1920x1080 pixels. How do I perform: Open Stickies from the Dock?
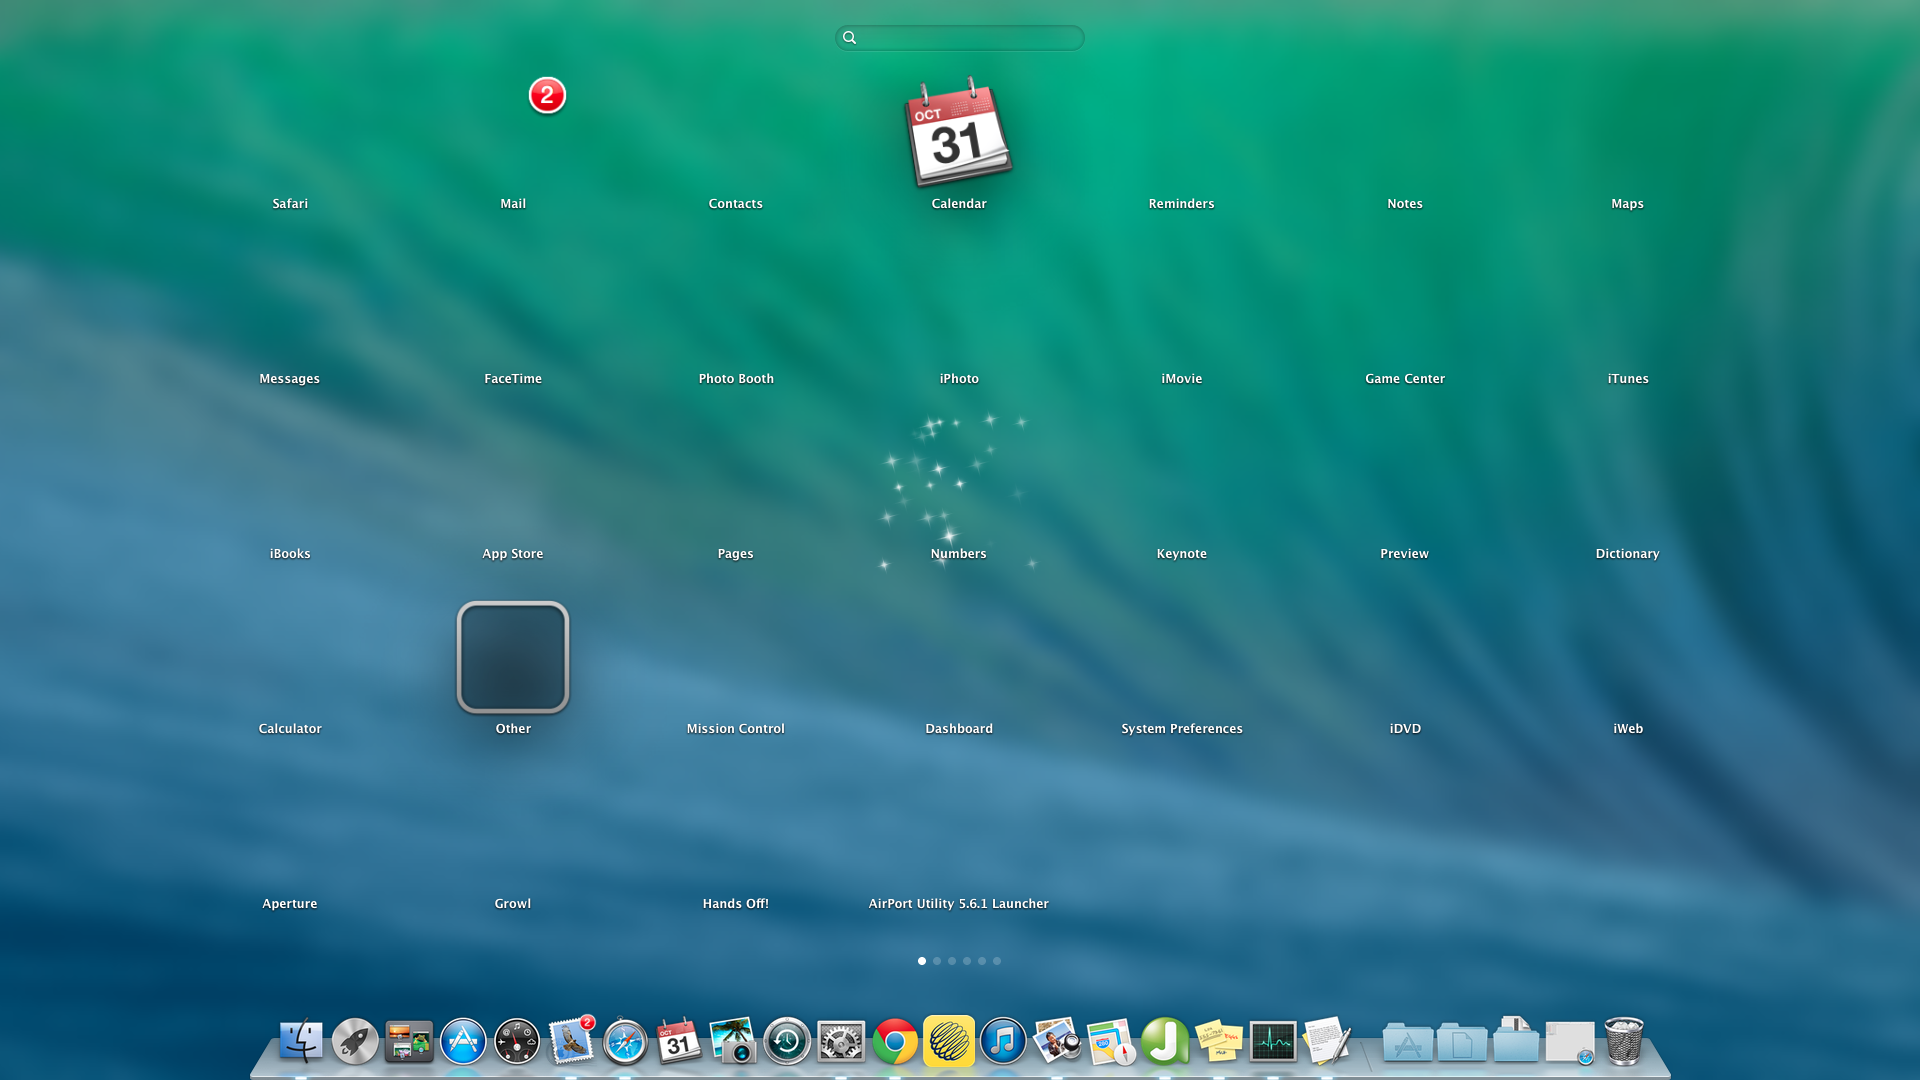pyautogui.click(x=1219, y=1041)
